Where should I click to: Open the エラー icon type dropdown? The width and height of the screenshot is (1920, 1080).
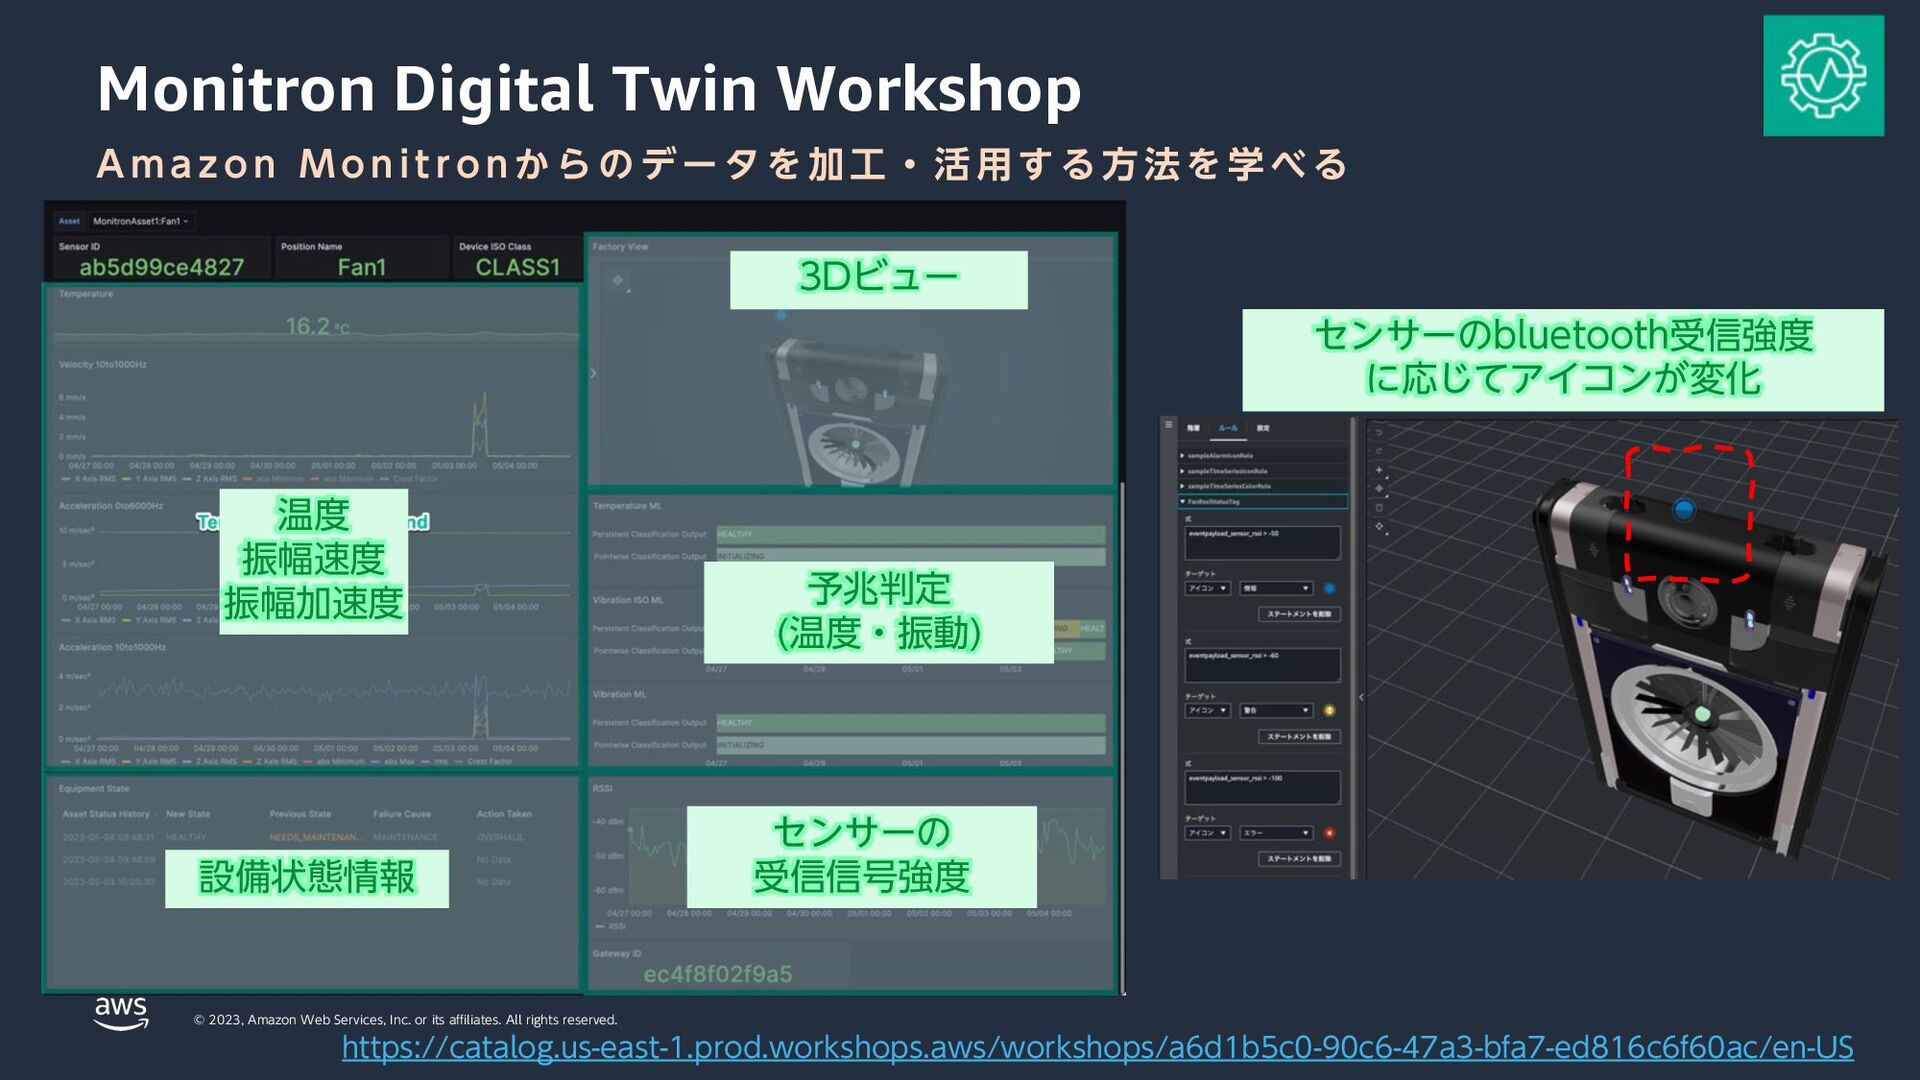click(x=1275, y=833)
